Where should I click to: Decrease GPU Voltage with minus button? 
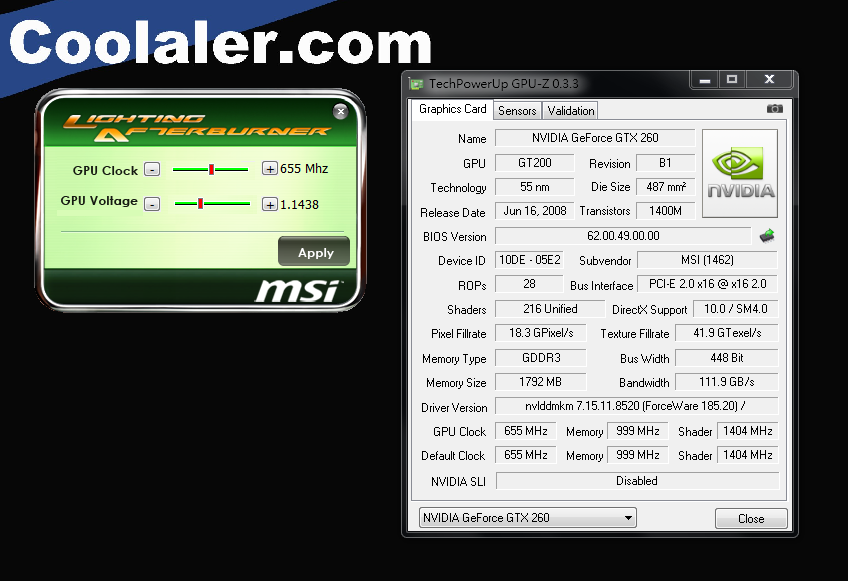153,204
